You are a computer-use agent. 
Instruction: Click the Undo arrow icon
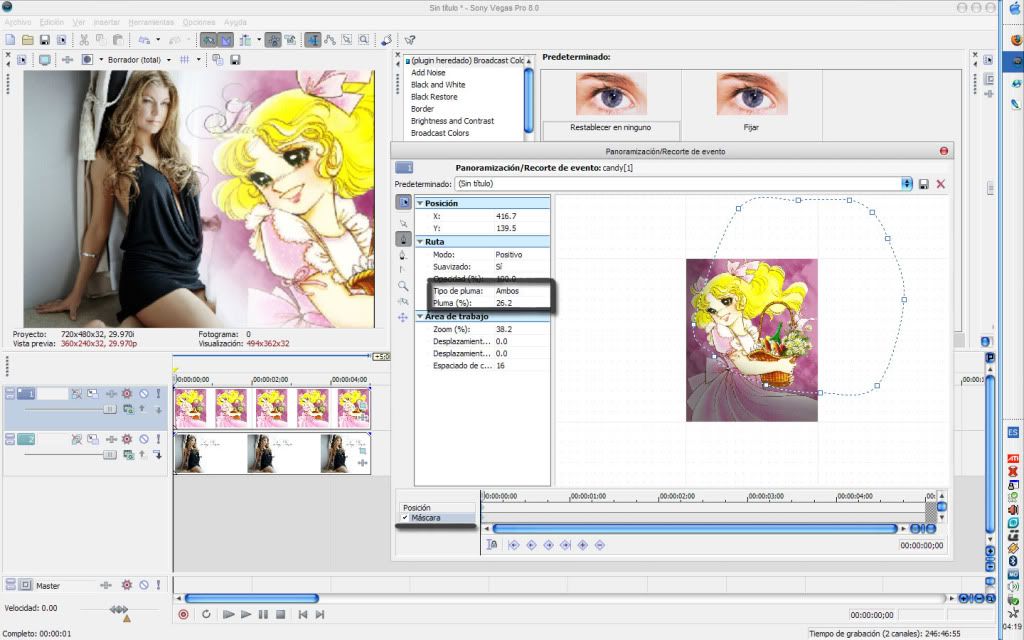(144, 40)
